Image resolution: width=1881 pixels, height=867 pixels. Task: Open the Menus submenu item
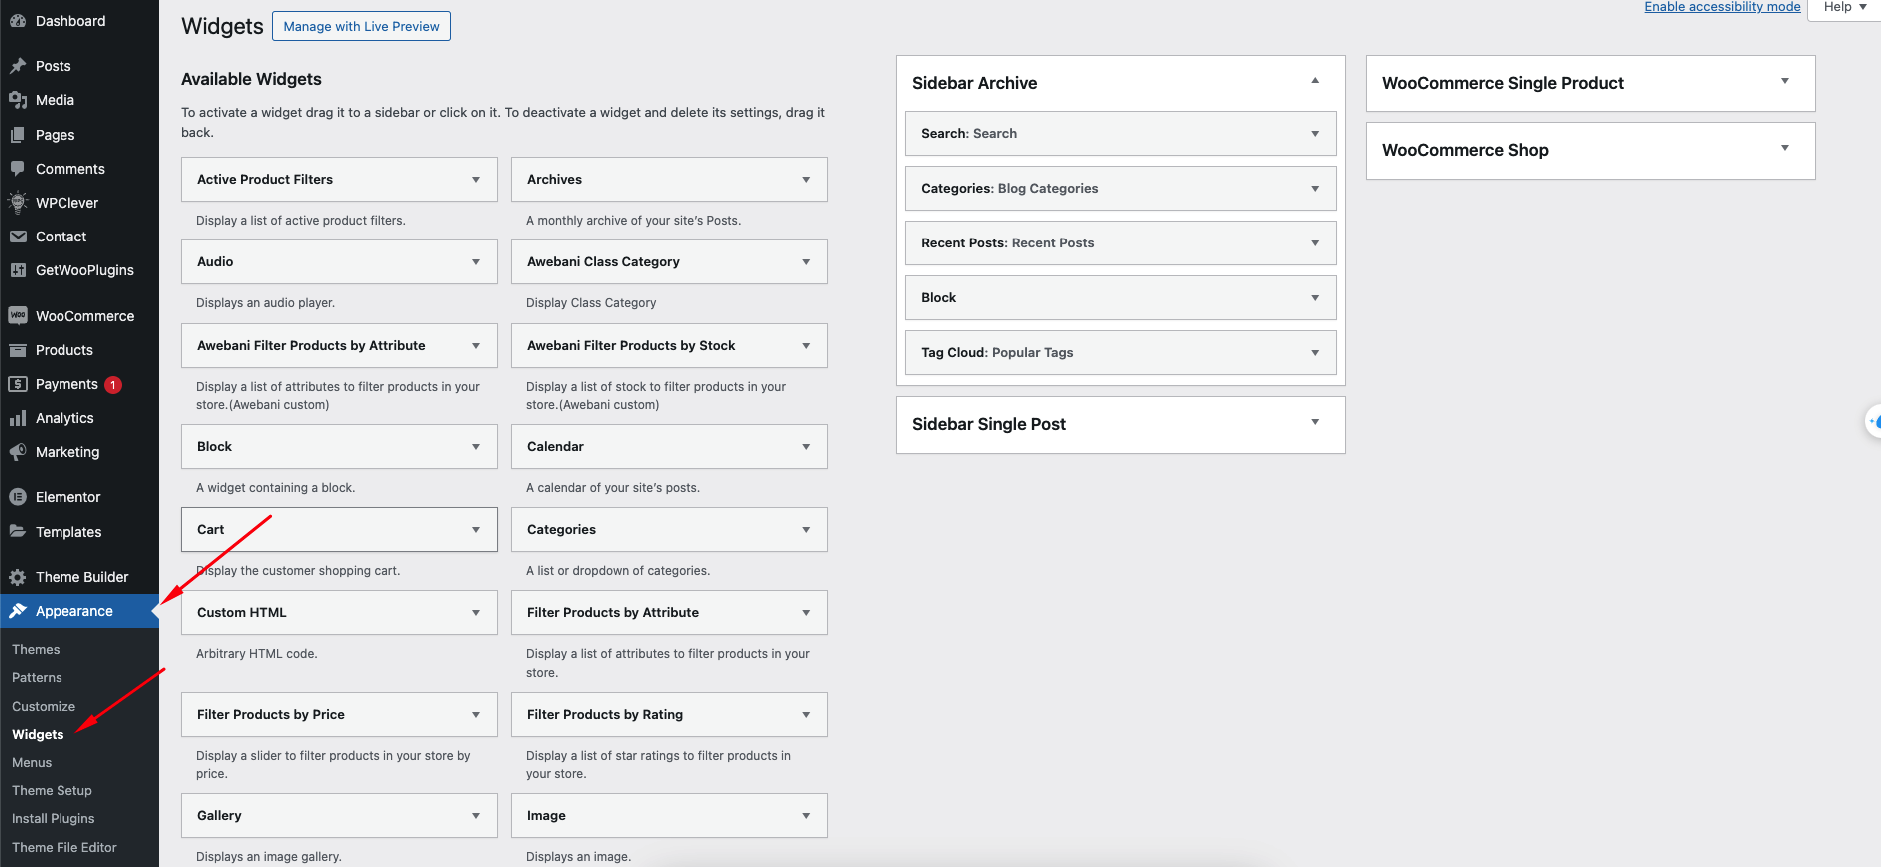(32, 762)
